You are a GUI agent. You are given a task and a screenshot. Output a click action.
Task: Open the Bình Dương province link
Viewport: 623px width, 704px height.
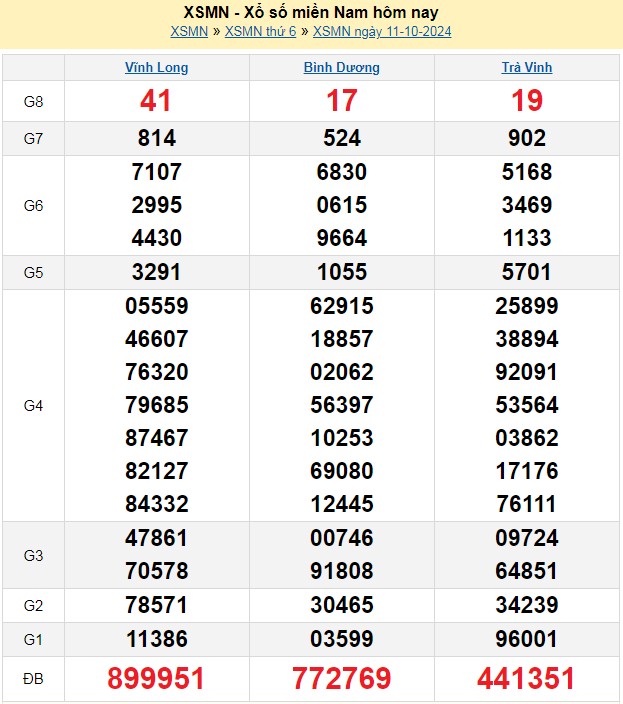click(342, 68)
